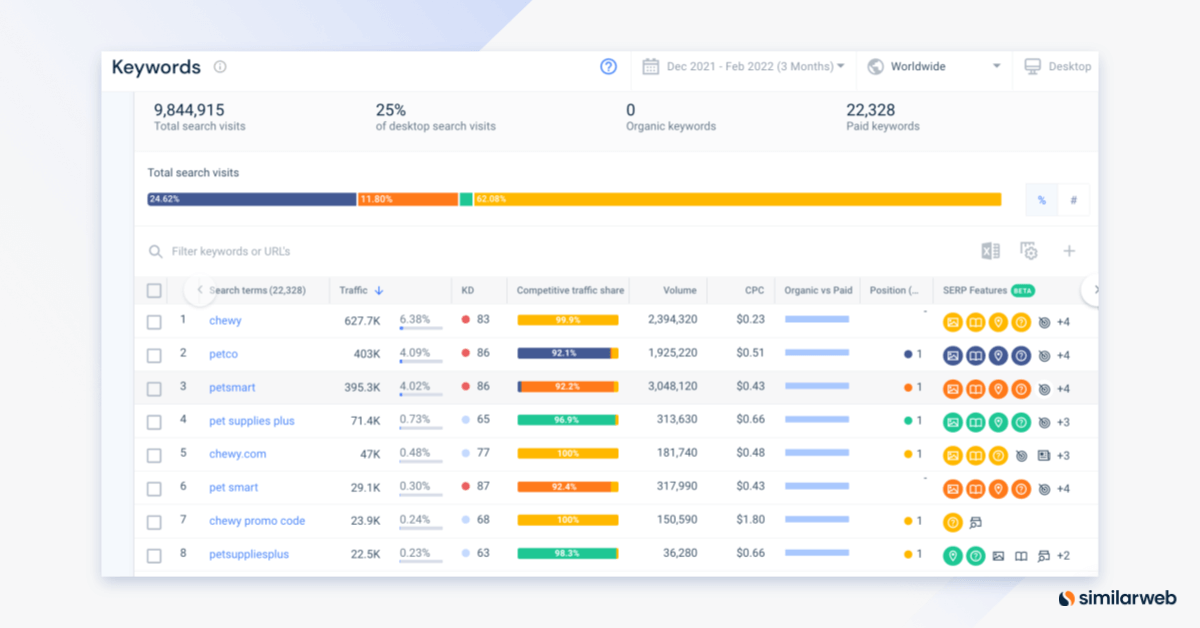
Task: Check the select-all header checkbox
Action: click(x=154, y=291)
